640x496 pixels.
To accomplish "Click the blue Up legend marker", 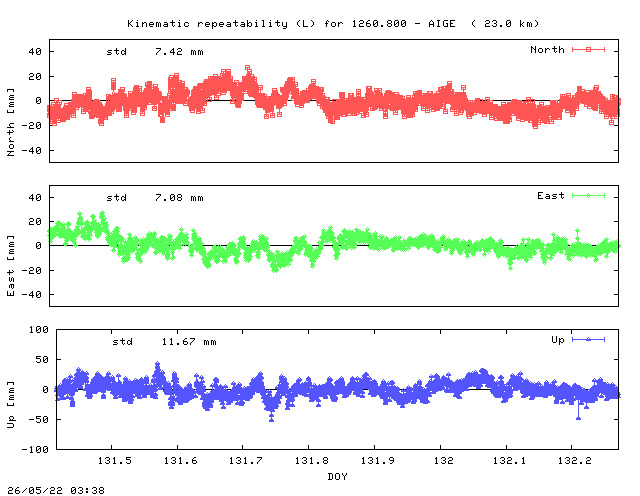I will 588,339.
